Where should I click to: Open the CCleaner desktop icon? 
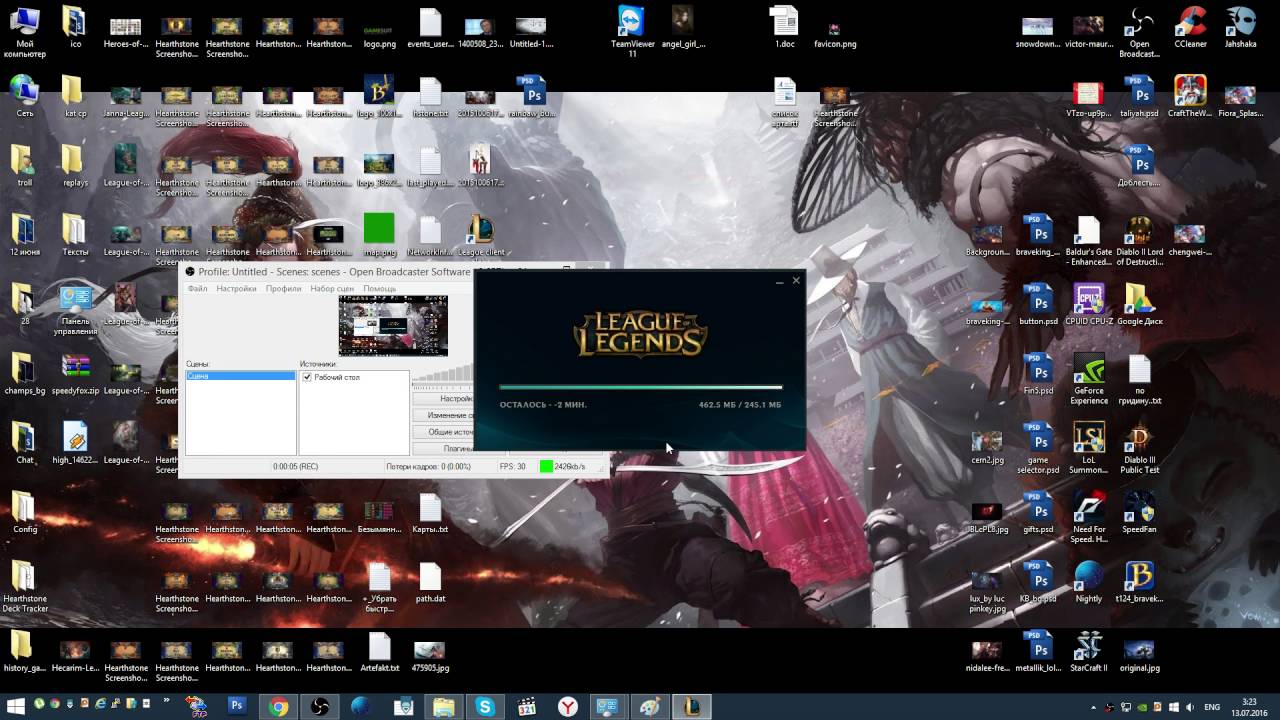[1190, 29]
